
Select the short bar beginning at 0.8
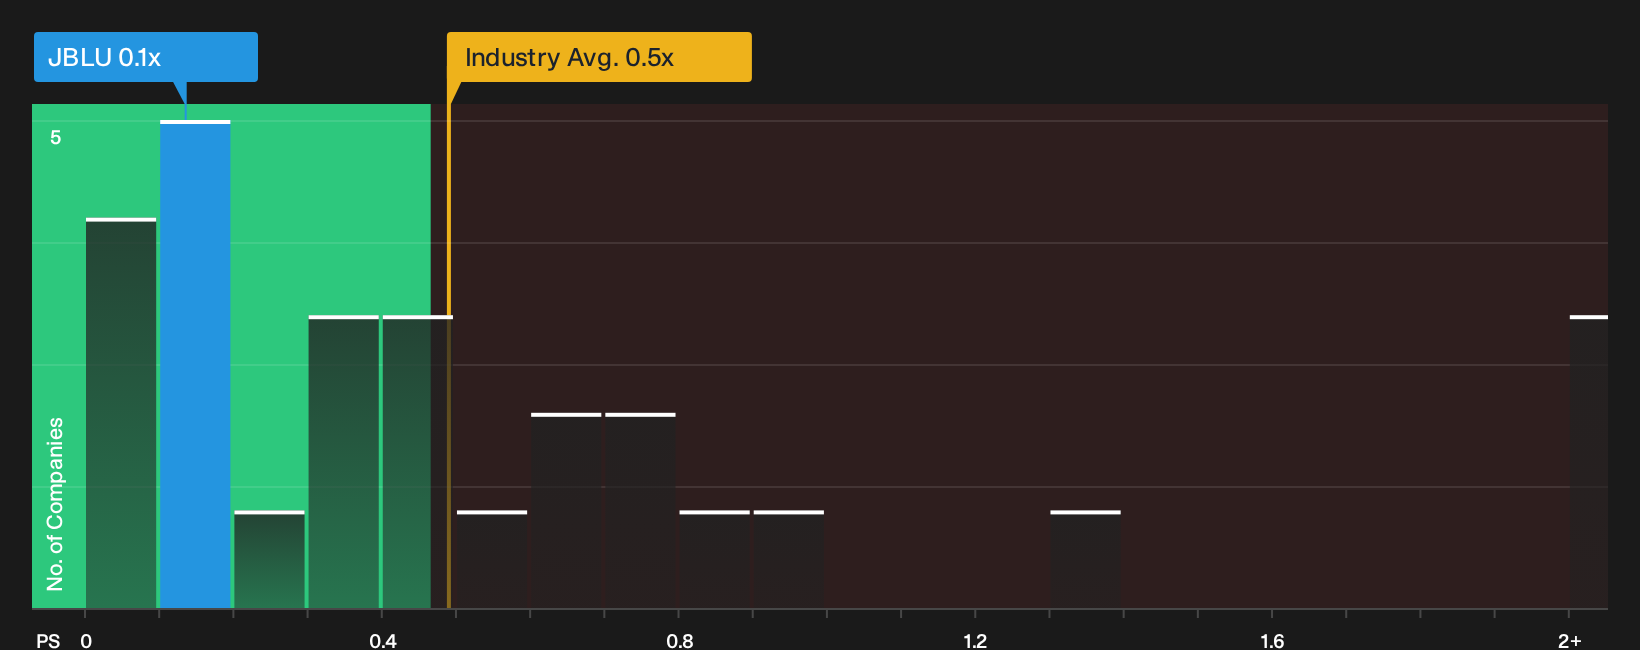click(x=714, y=559)
